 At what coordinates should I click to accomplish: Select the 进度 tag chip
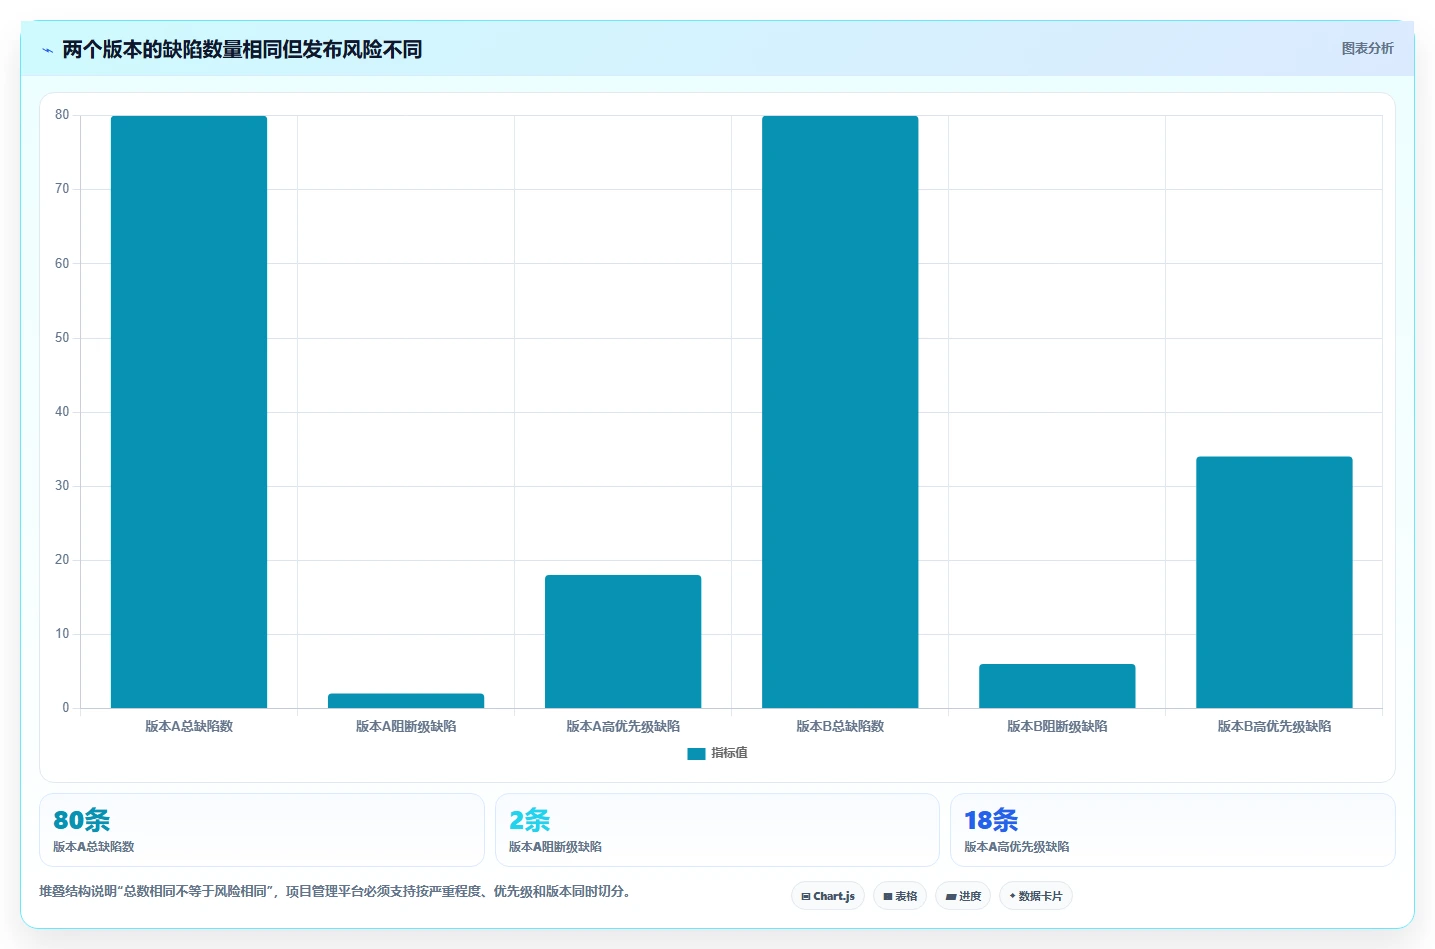pos(963,896)
